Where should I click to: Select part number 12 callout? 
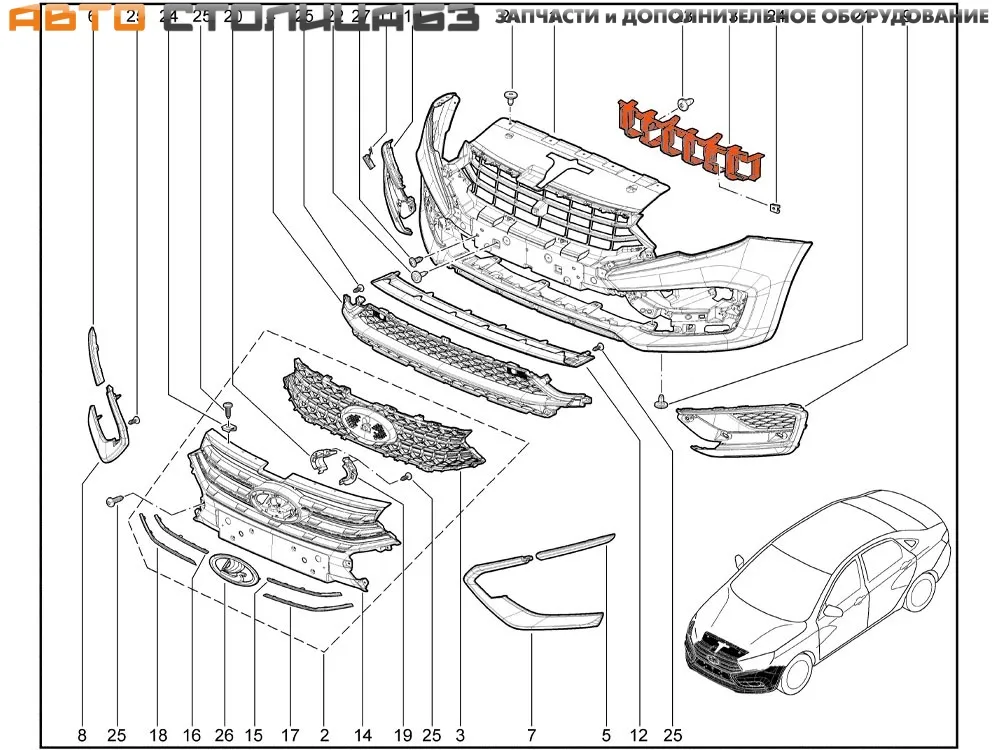[637, 736]
